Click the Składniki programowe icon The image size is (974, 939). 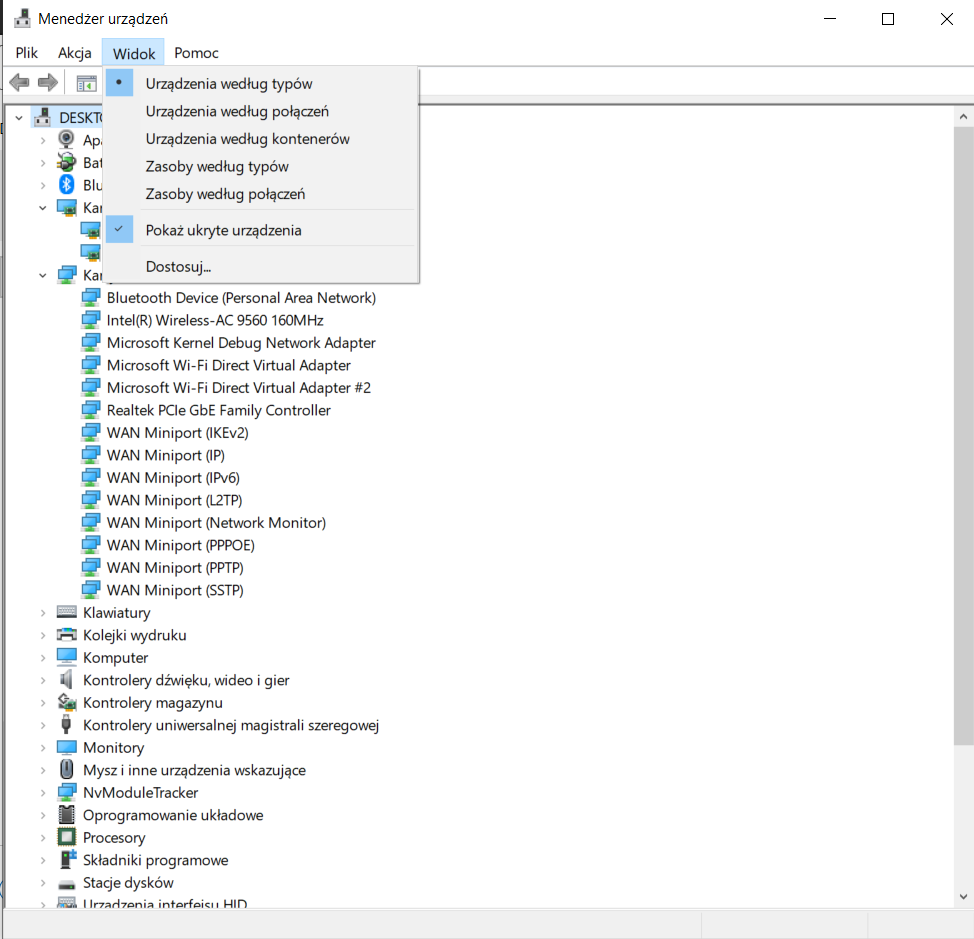click(67, 860)
